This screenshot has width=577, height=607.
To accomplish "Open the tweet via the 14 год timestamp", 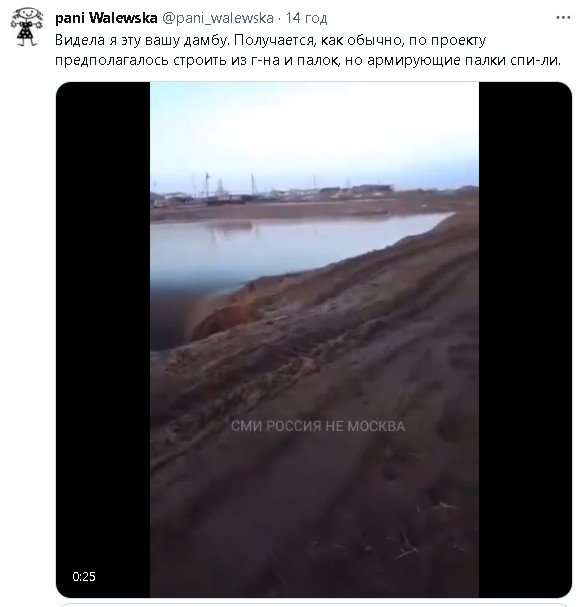I will click(x=306, y=18).
